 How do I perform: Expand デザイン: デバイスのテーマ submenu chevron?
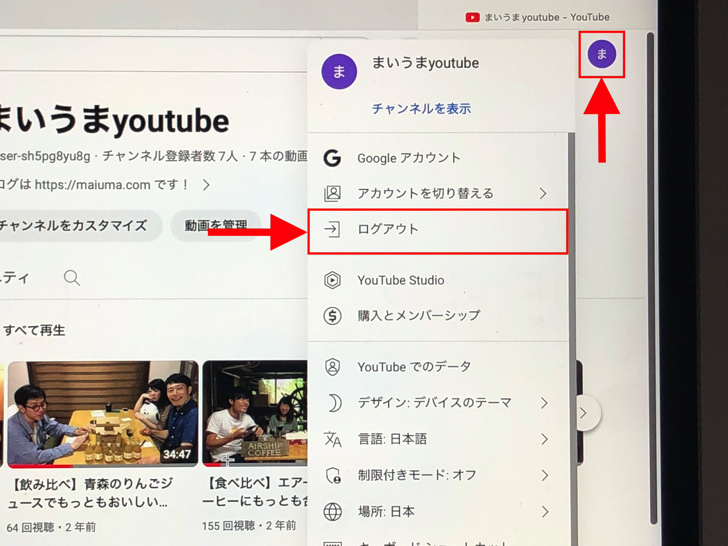coord(544,403)
